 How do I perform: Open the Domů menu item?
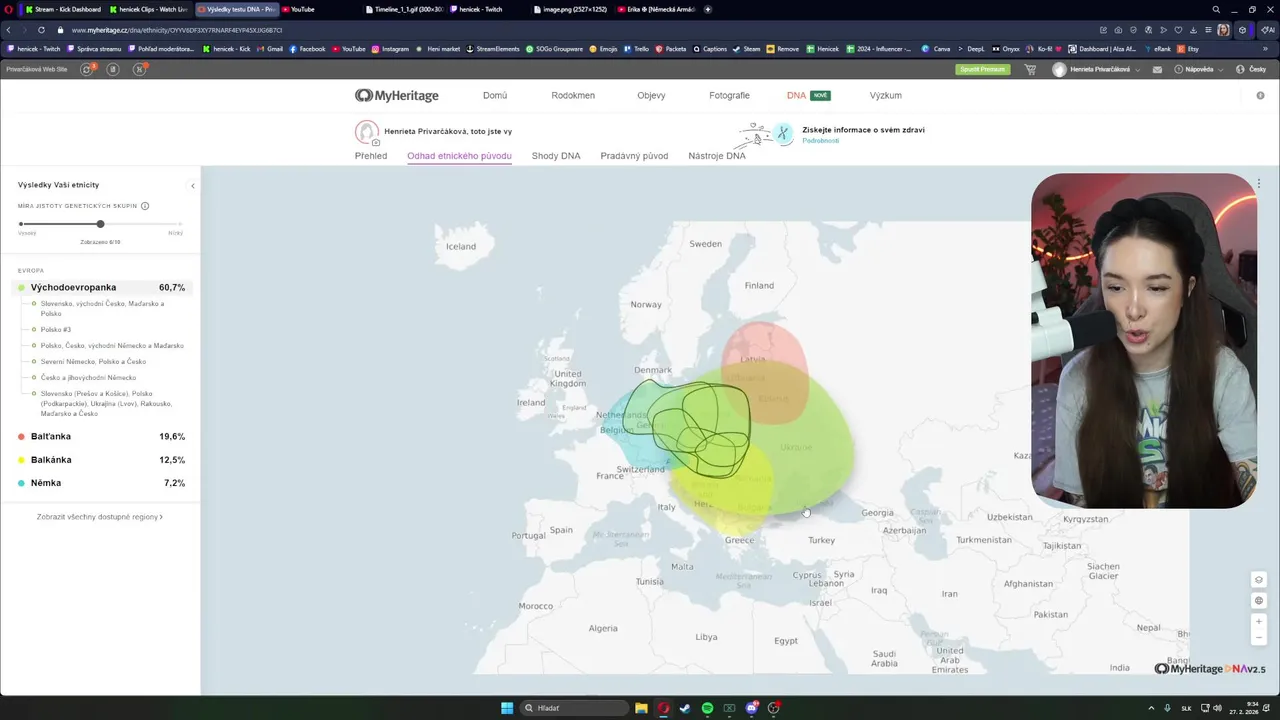coord(495,96)
